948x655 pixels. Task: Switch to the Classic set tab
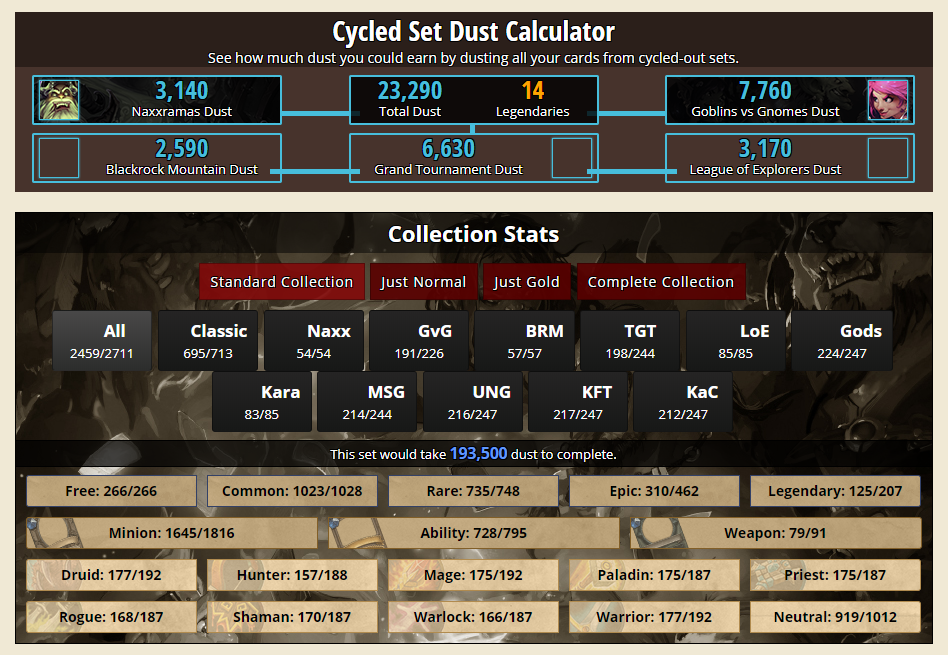tap(208, 341)
